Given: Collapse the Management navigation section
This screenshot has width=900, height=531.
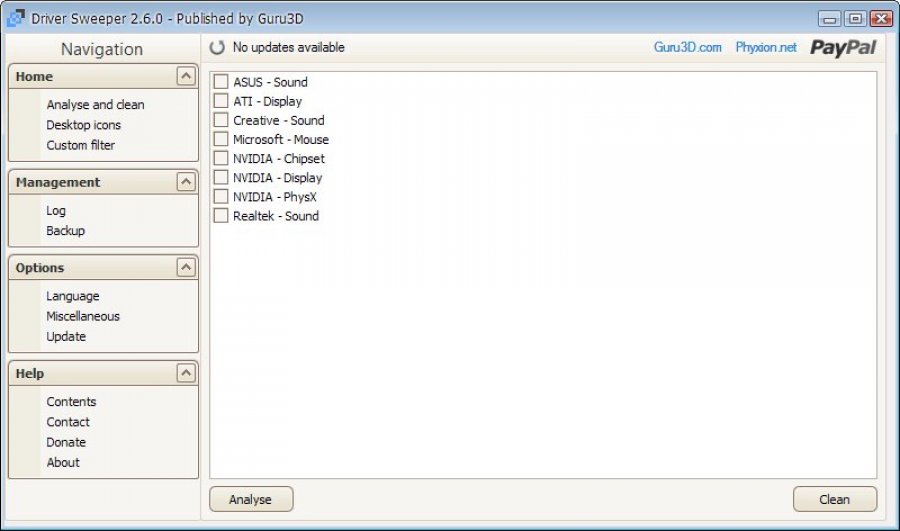Looking at the screenshot, I should [x=186, y=182].
